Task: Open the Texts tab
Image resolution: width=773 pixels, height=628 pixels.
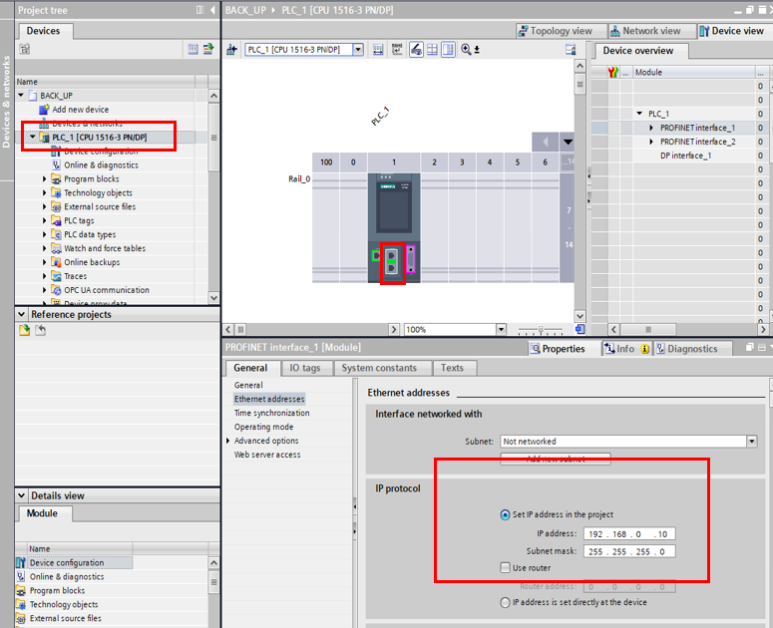Action: [452, 368]
